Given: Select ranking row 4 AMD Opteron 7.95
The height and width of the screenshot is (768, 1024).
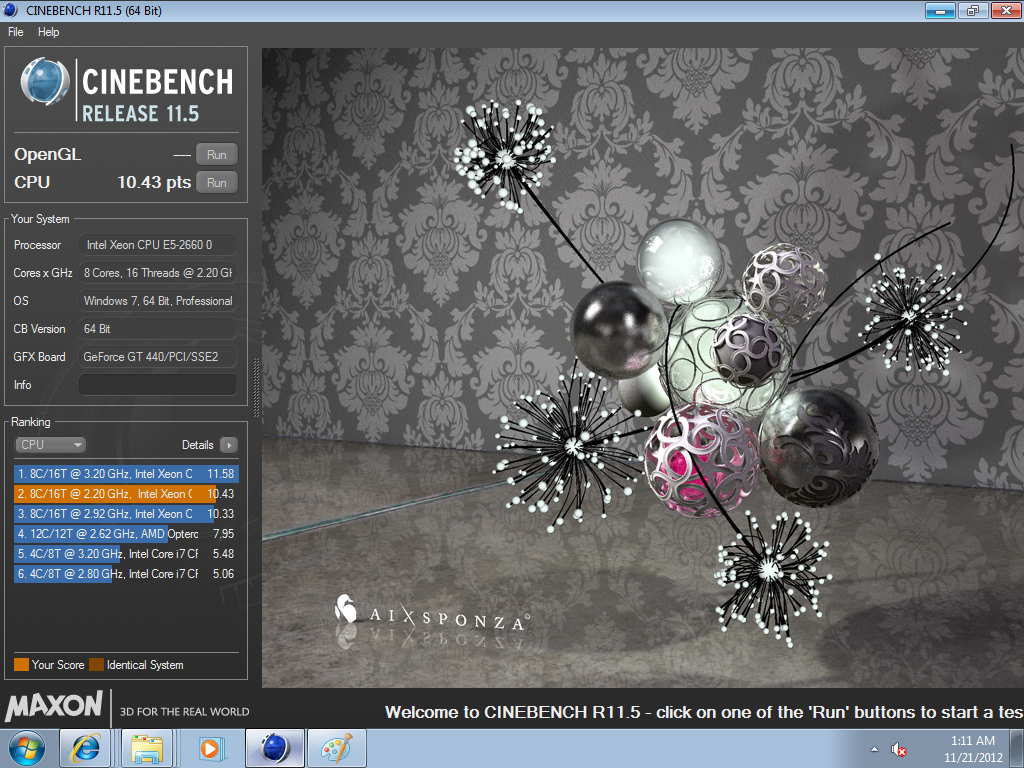Looking at the screenshot, I should pyautogui.click(x=126, y=534).
